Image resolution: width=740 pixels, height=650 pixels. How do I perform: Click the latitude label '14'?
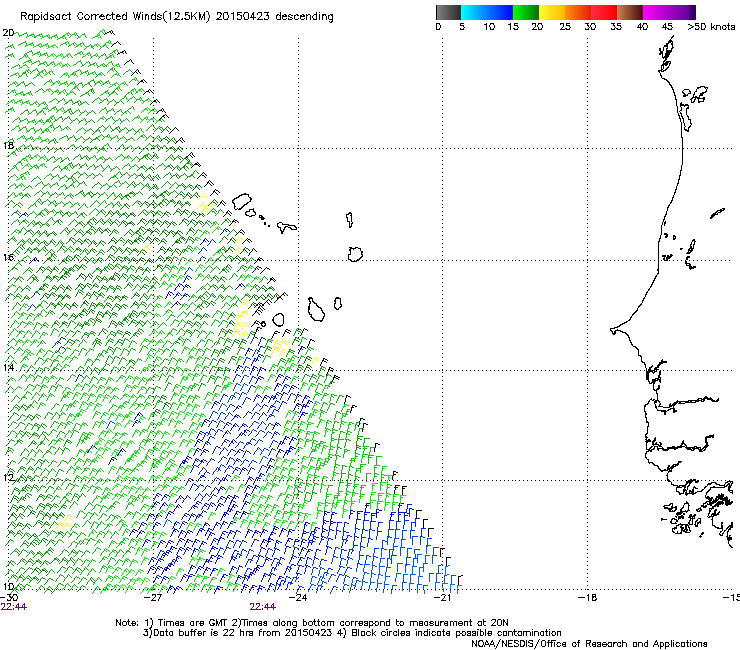point(8,367)
